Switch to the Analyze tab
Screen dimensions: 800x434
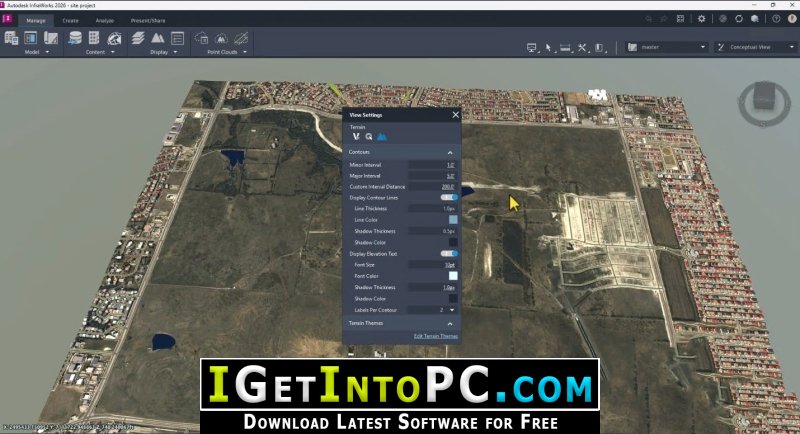point(105,21)
